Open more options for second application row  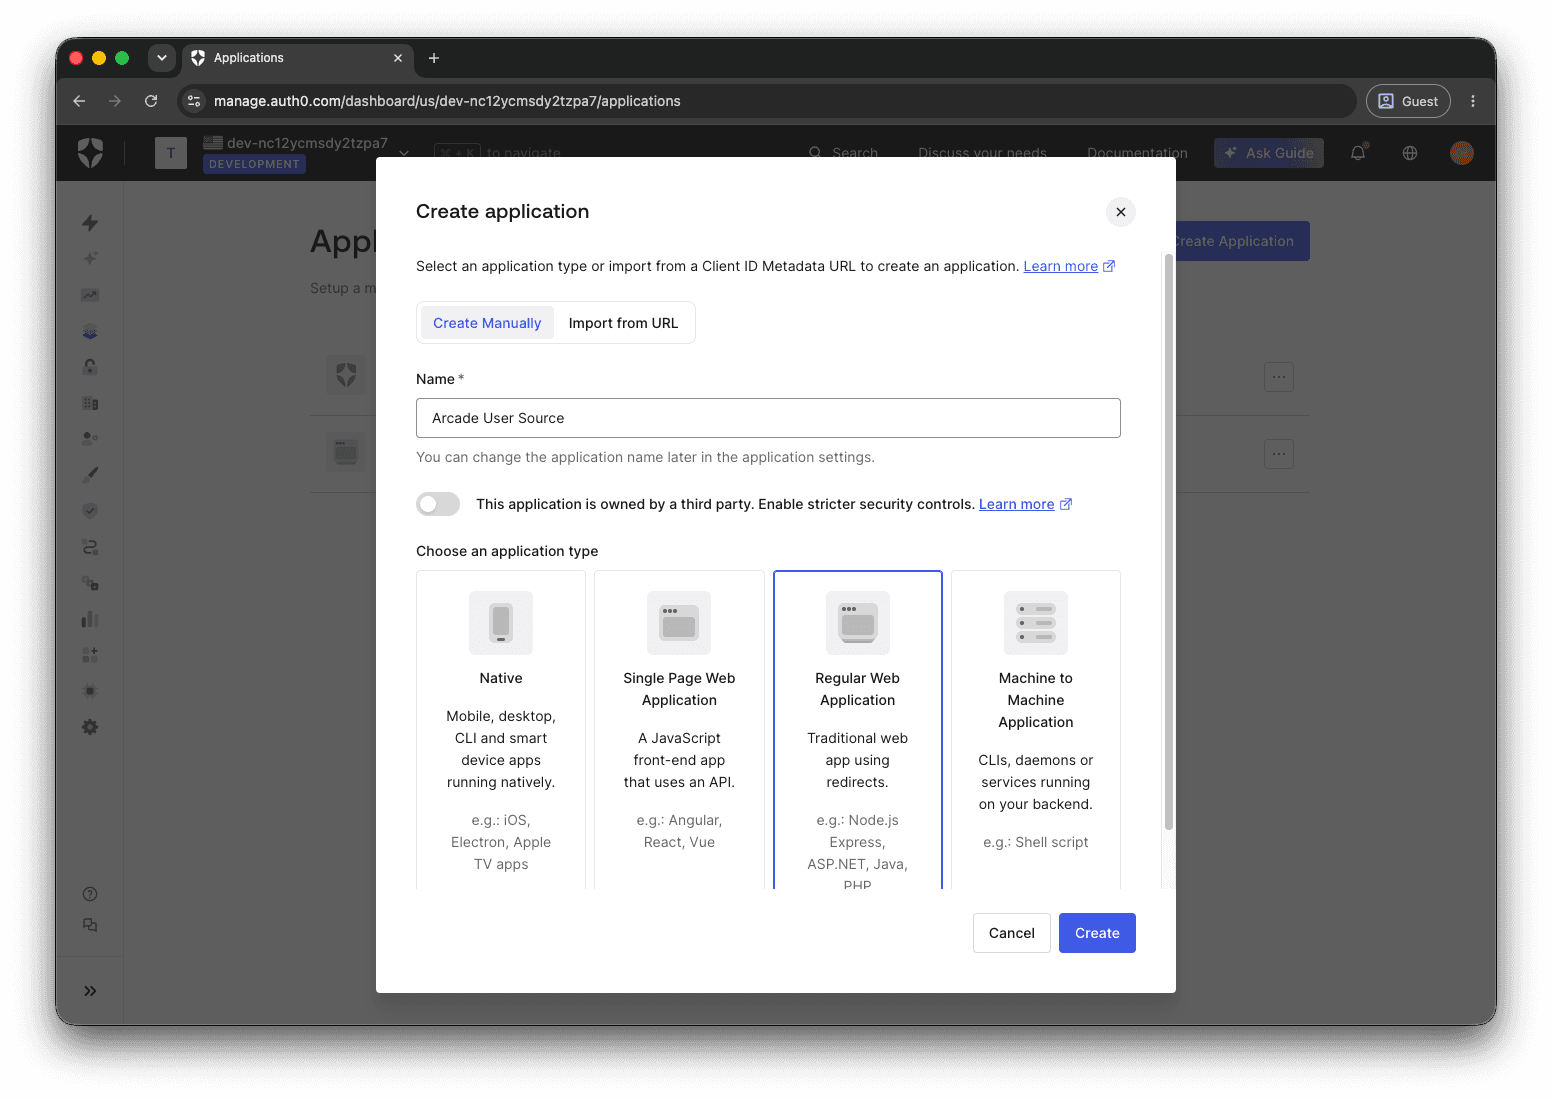tap(1279, 454)
